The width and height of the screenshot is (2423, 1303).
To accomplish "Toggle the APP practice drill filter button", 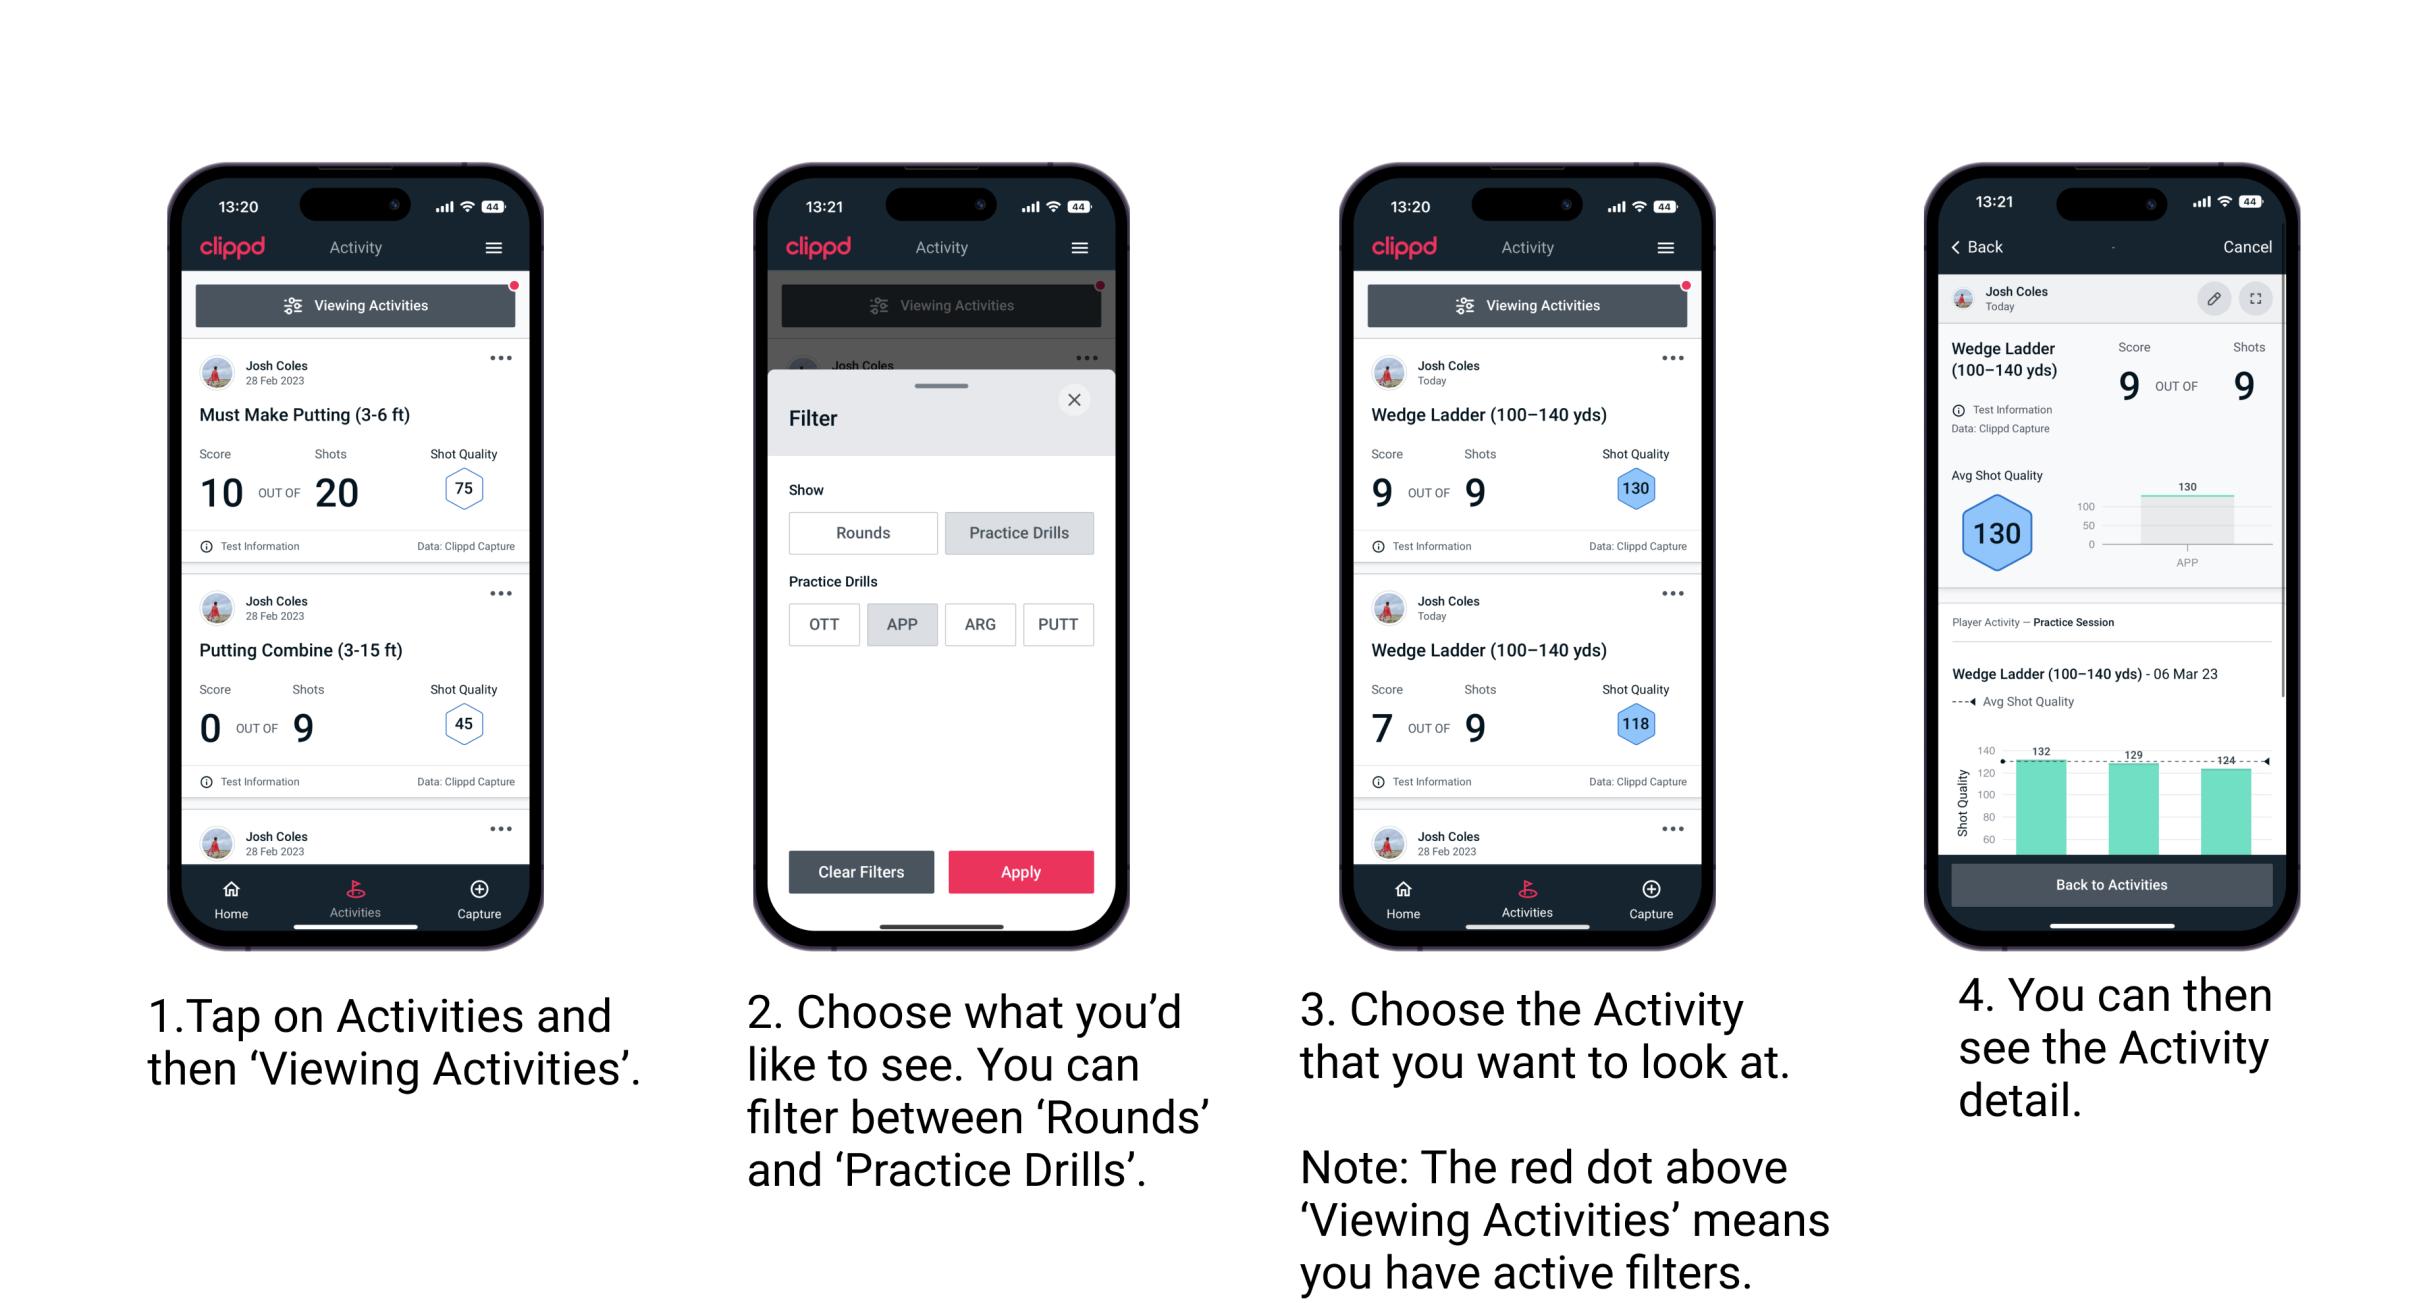I will [902, 624].
